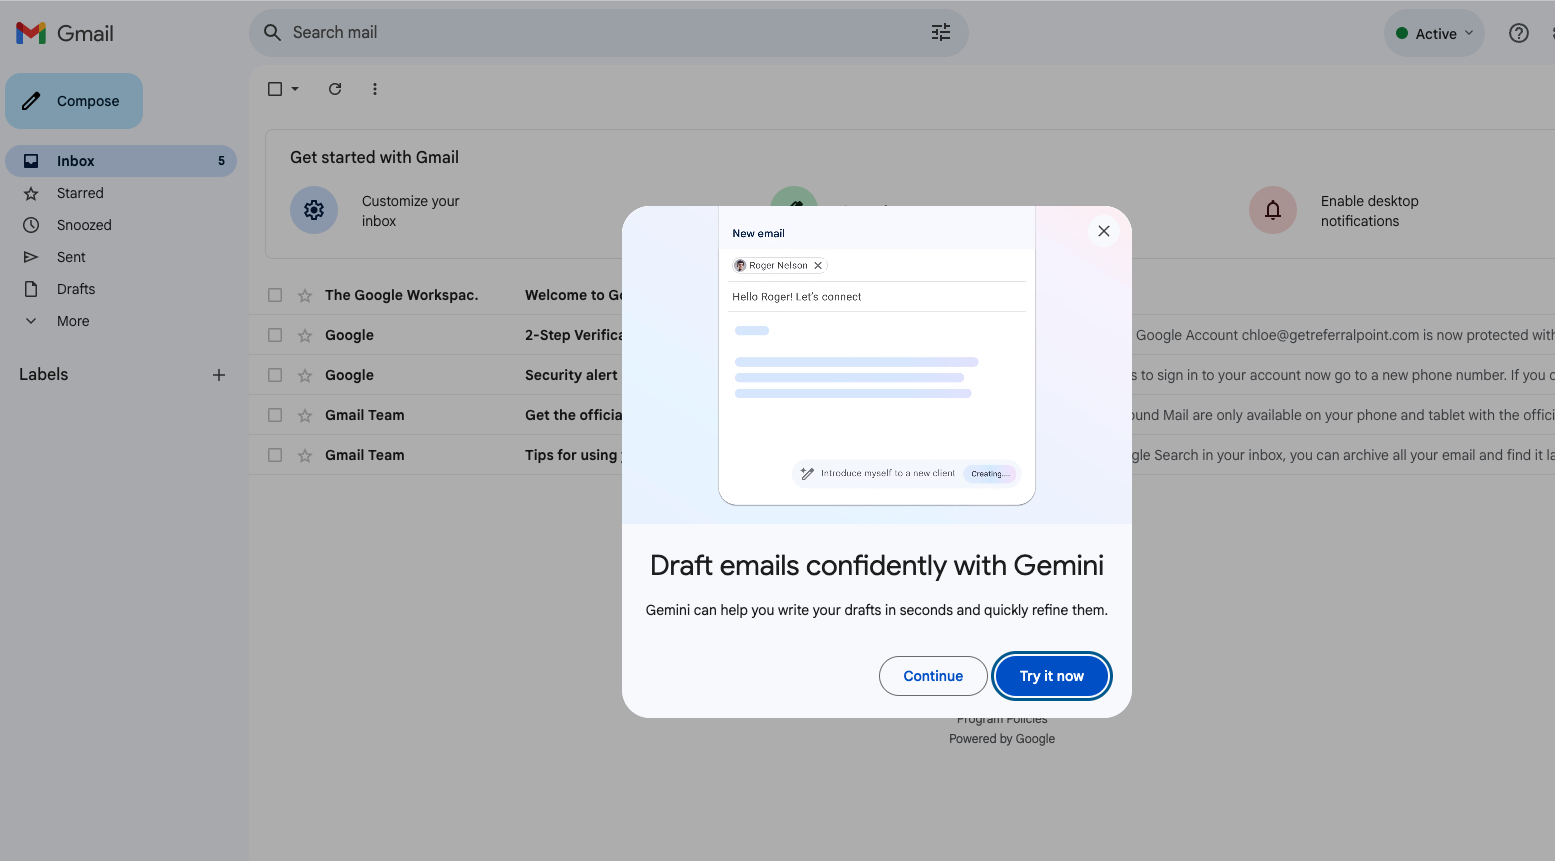Open email from The Google Workspace

(401, 295)
